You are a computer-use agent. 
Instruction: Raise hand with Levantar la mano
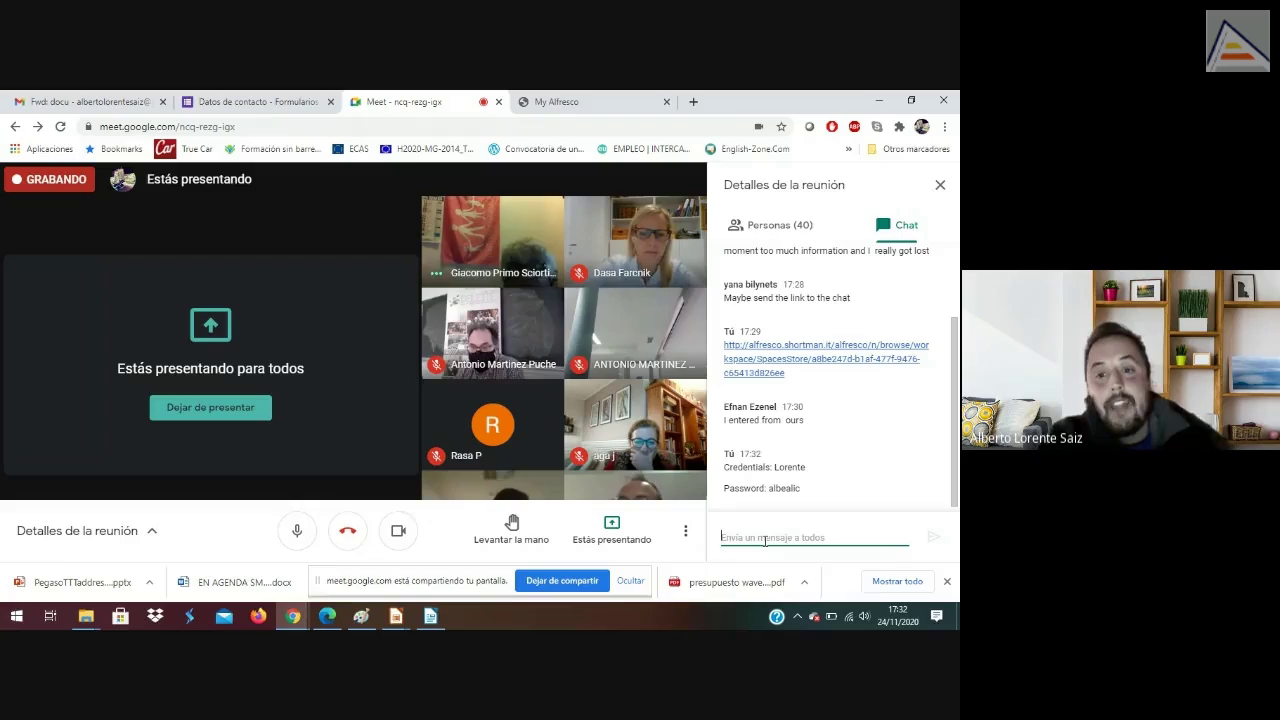[x=511, y=530]
